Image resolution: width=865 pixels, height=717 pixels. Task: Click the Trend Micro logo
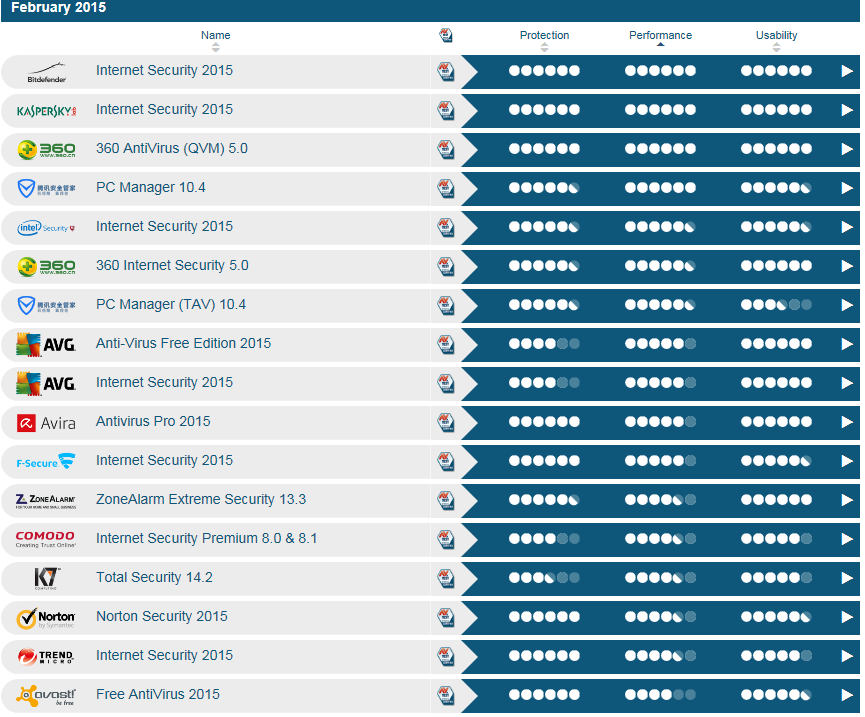[x=46, y=656]
